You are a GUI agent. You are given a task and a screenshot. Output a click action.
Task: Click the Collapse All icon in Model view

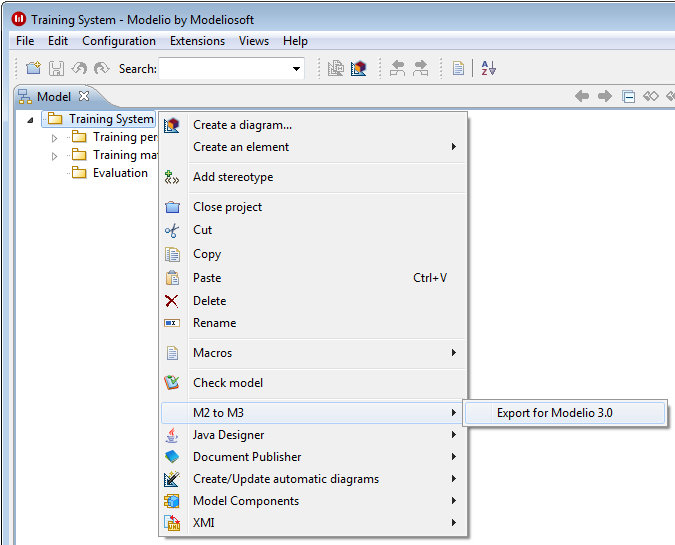coord(629,97)
